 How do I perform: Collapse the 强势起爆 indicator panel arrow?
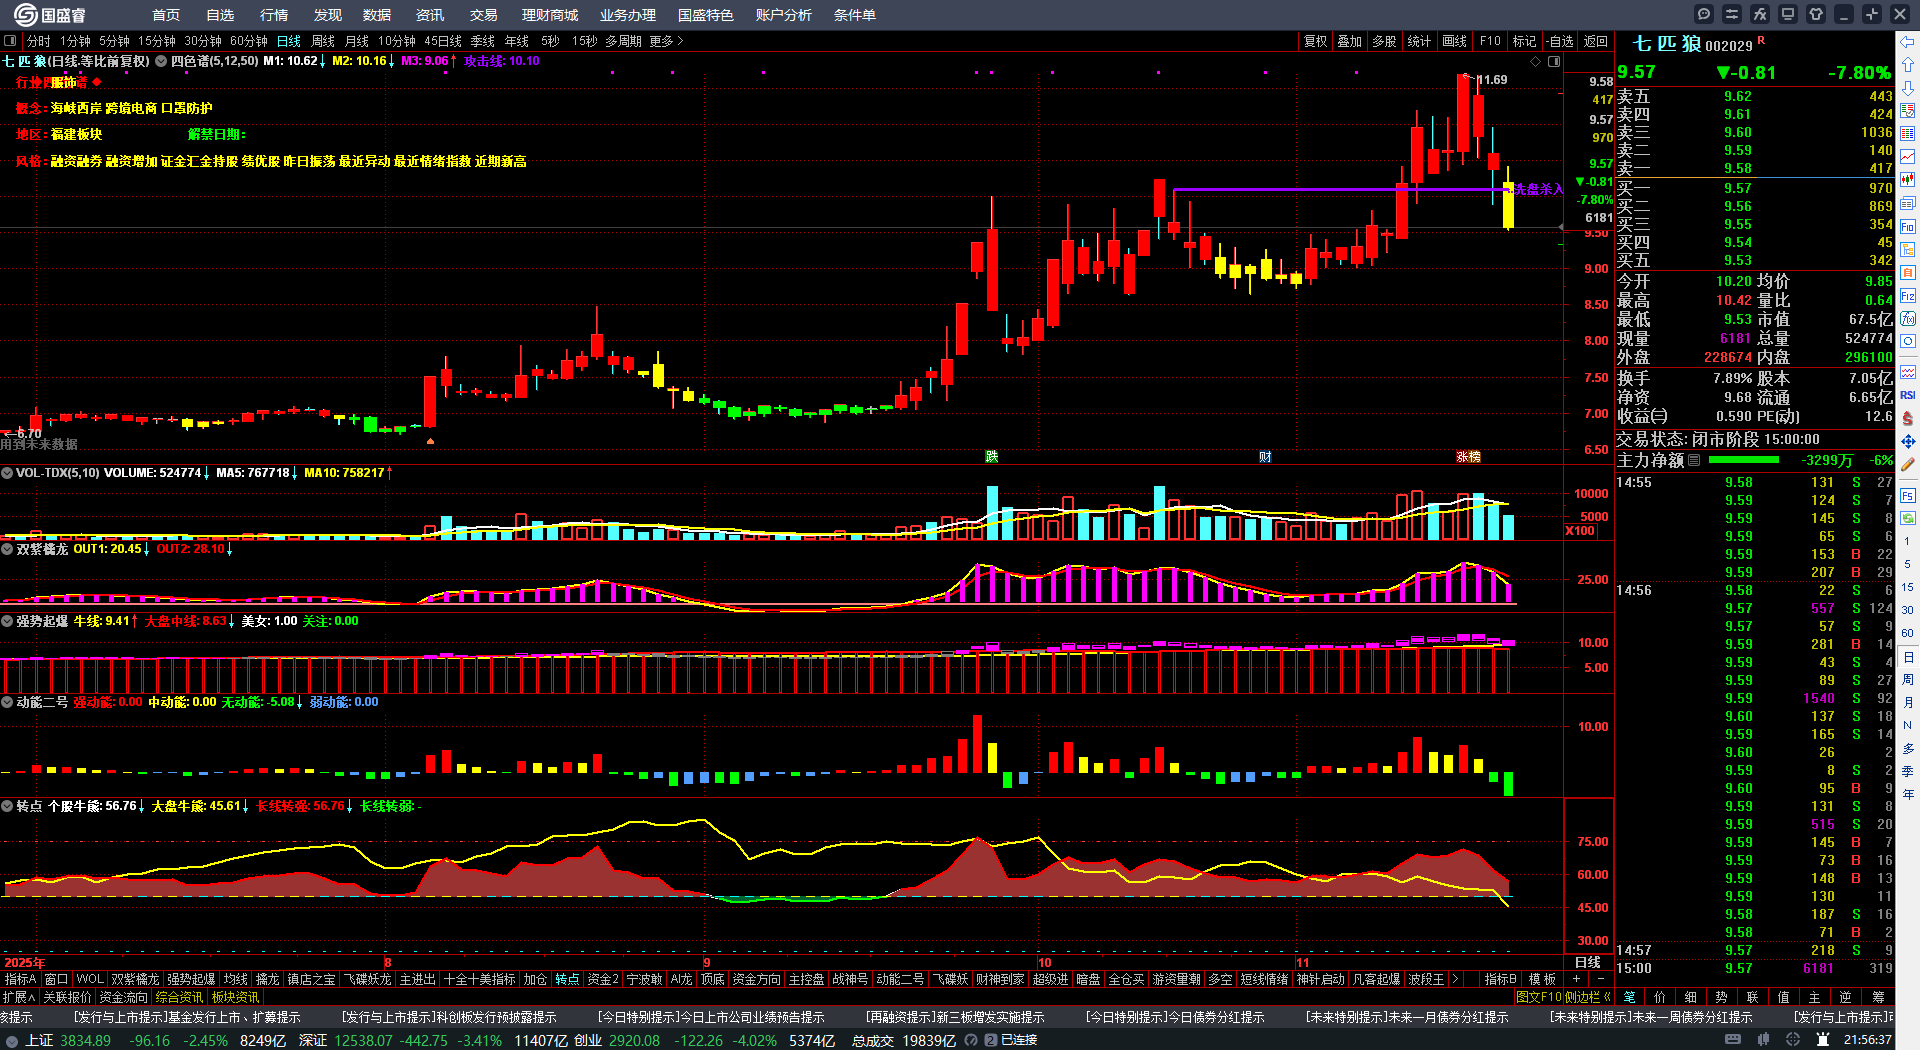(7, 621)
